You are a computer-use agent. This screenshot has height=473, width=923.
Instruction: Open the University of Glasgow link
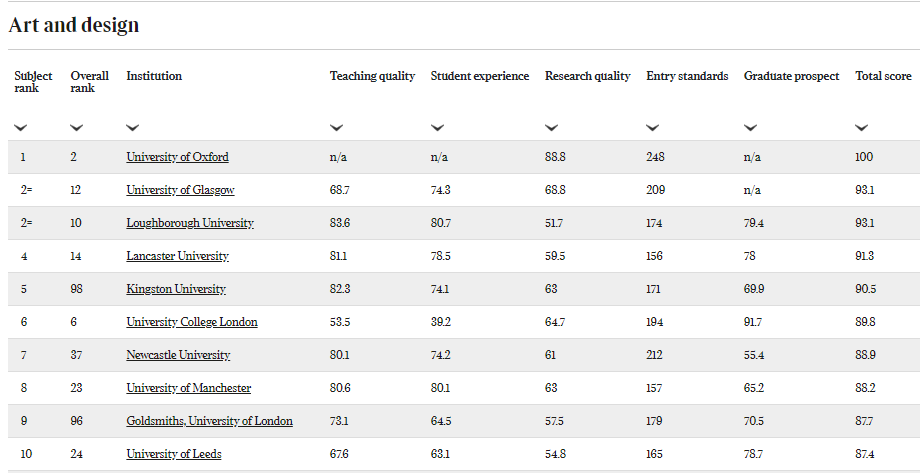coord(180,190)
